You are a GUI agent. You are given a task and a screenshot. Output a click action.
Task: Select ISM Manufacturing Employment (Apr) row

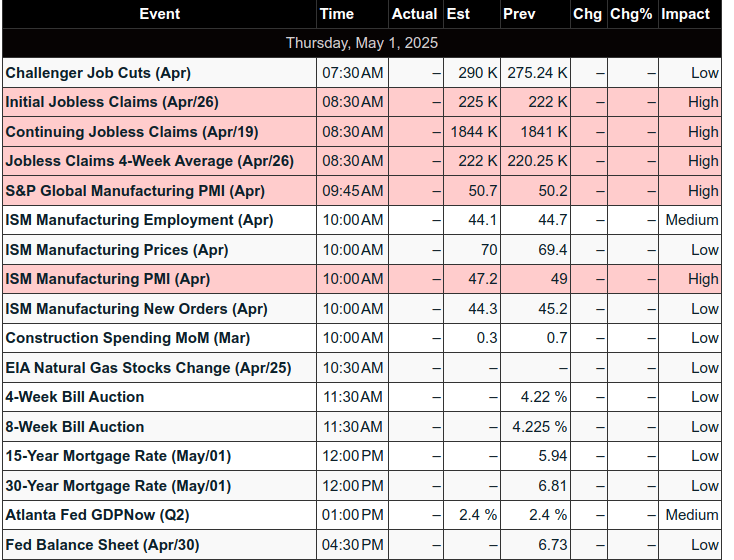[x=361, y=220]
